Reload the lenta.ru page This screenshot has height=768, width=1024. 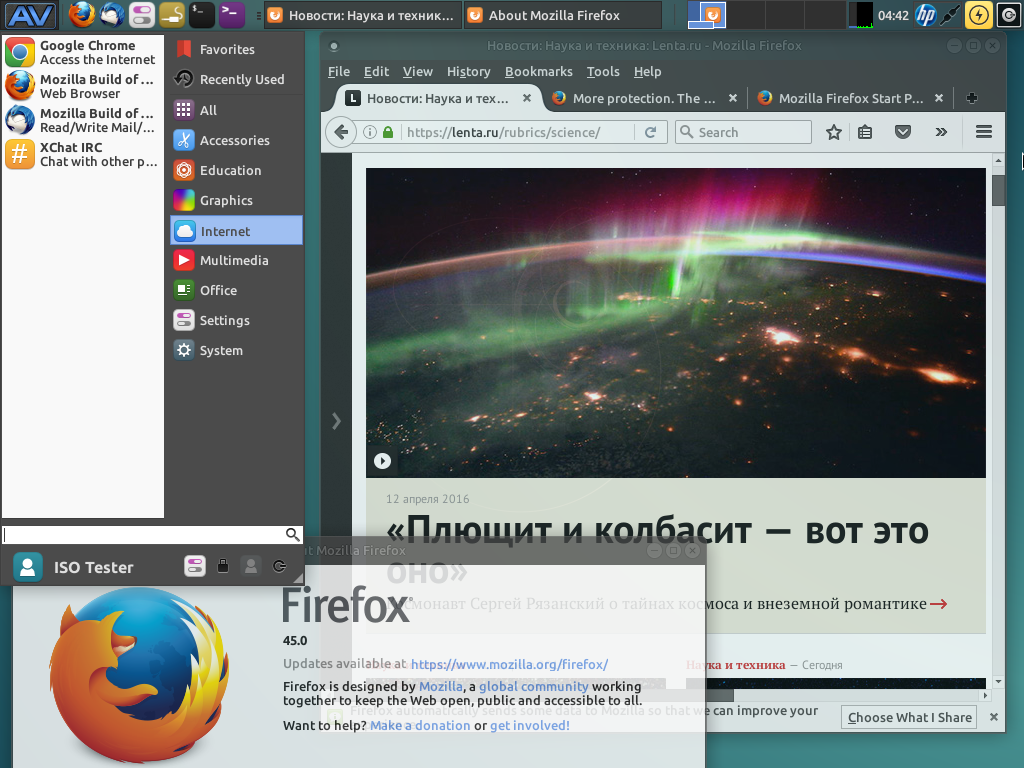649,132
